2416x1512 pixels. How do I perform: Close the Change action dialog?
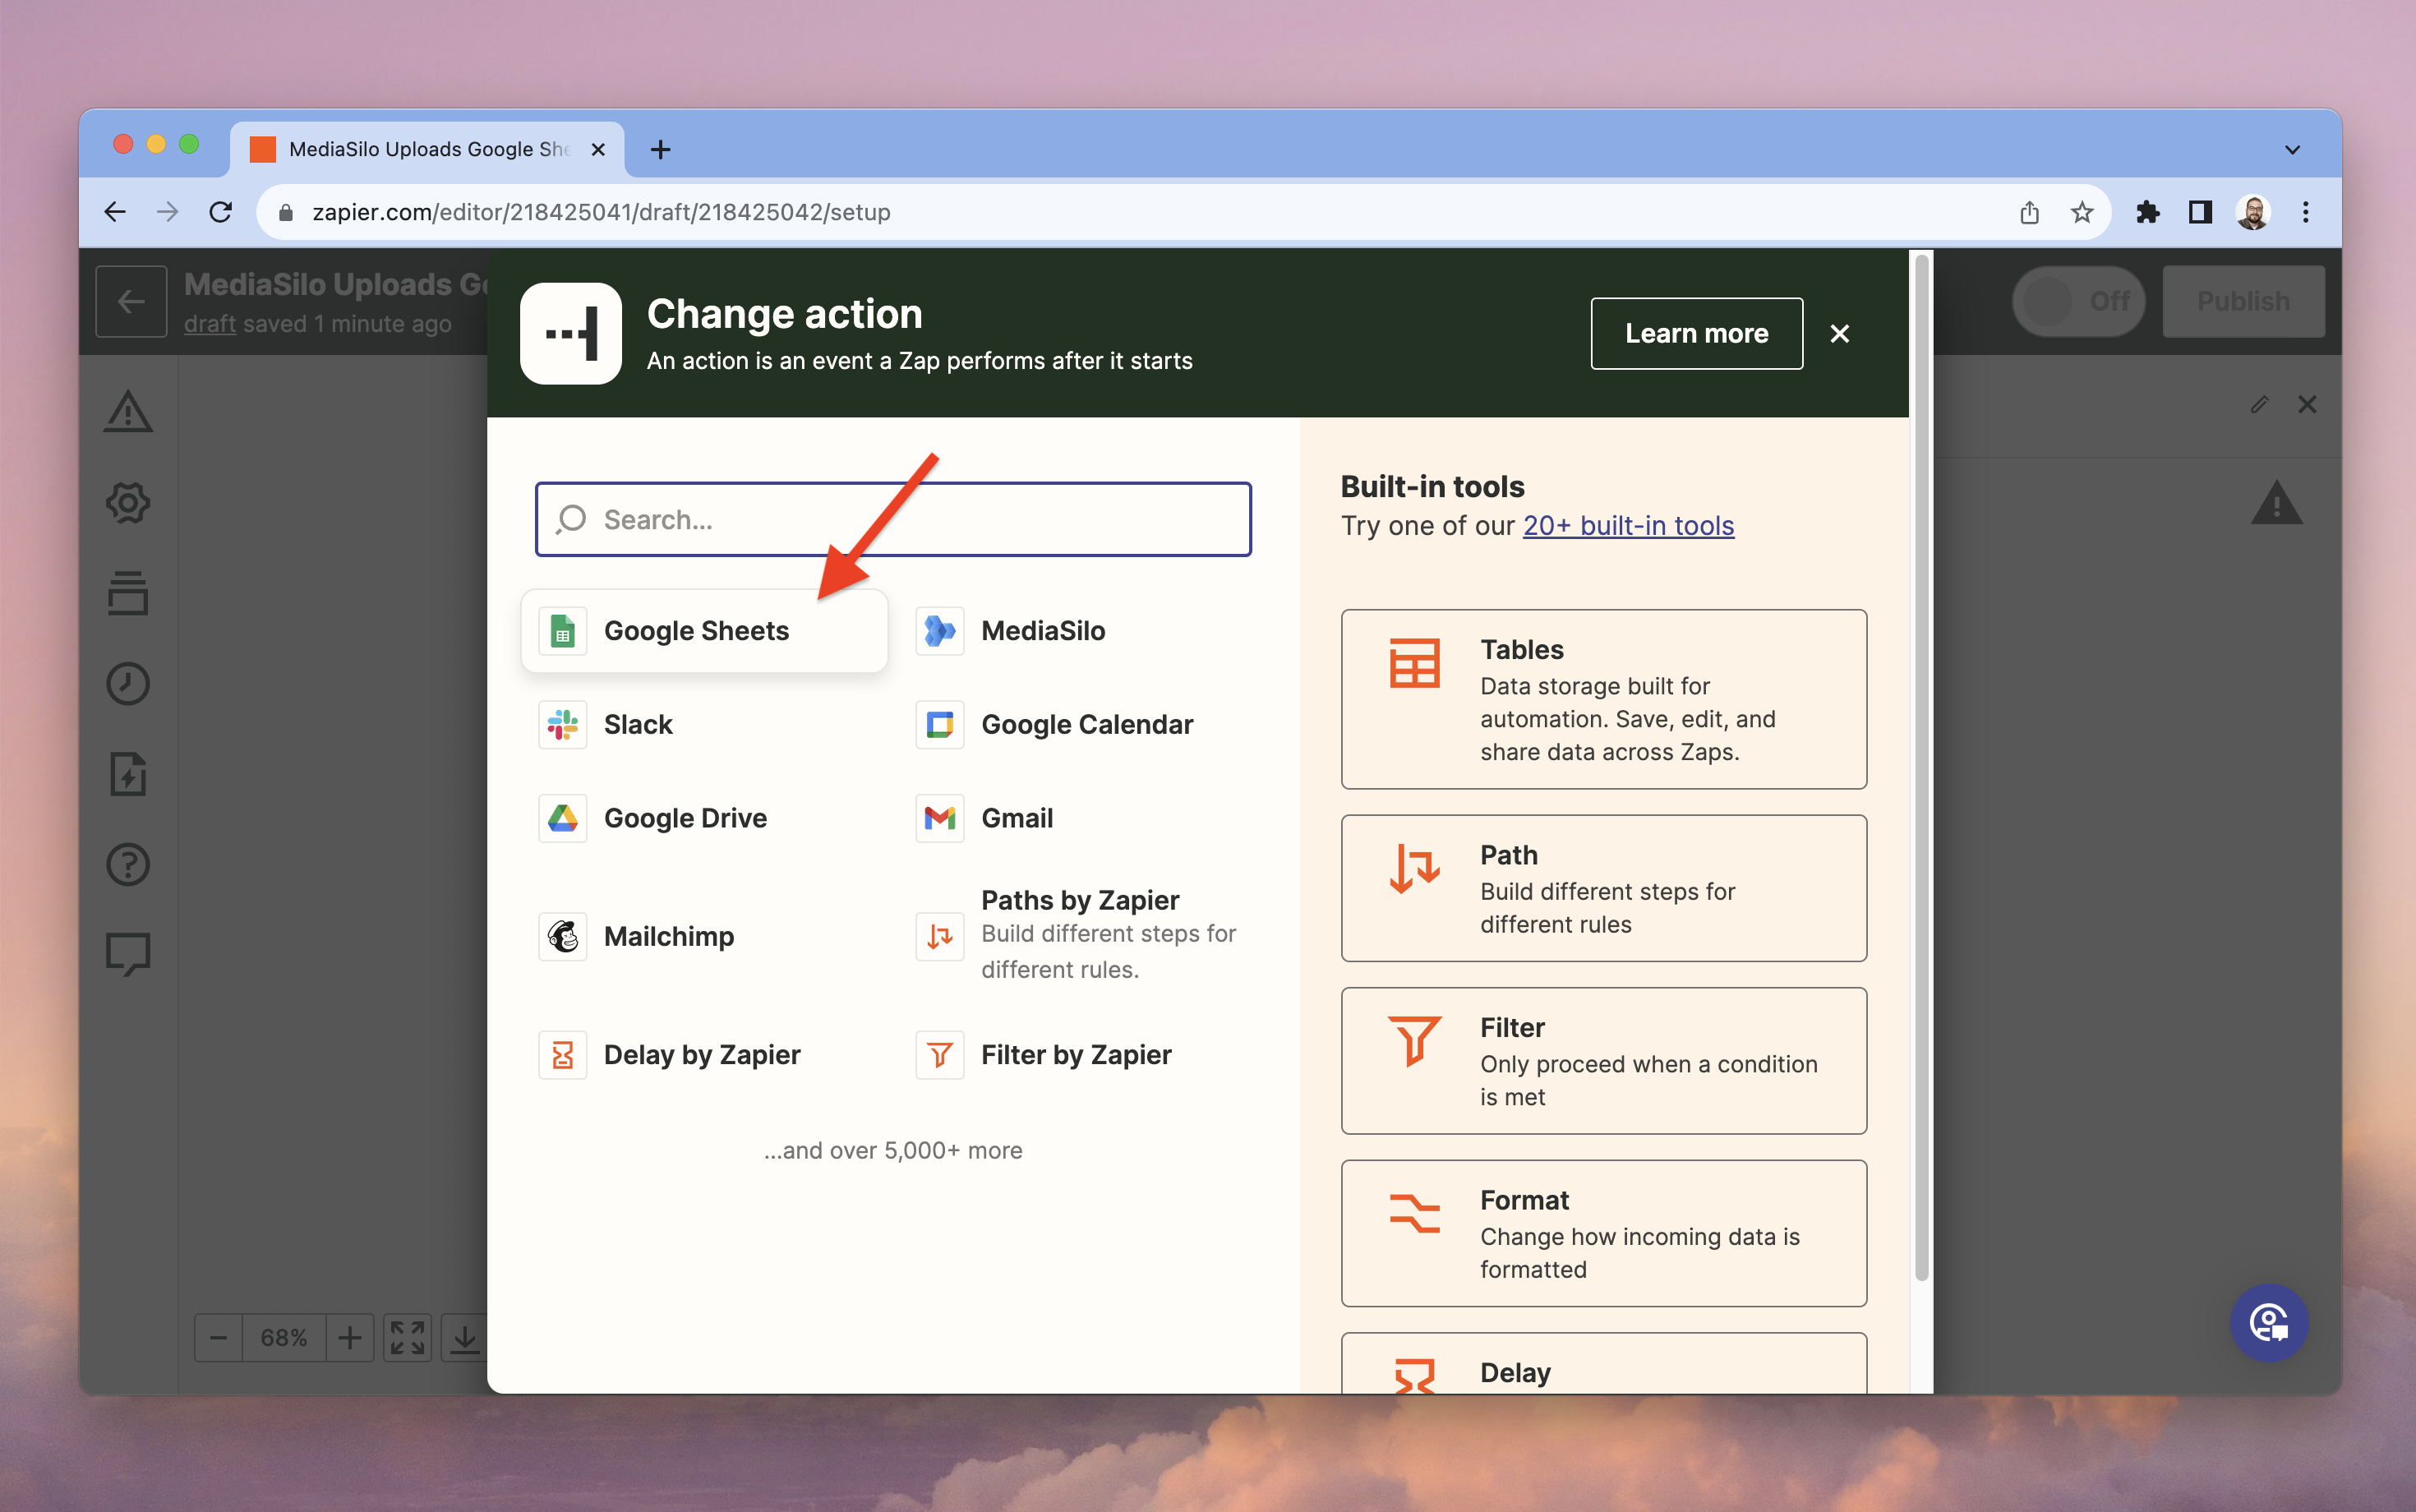1840,333
